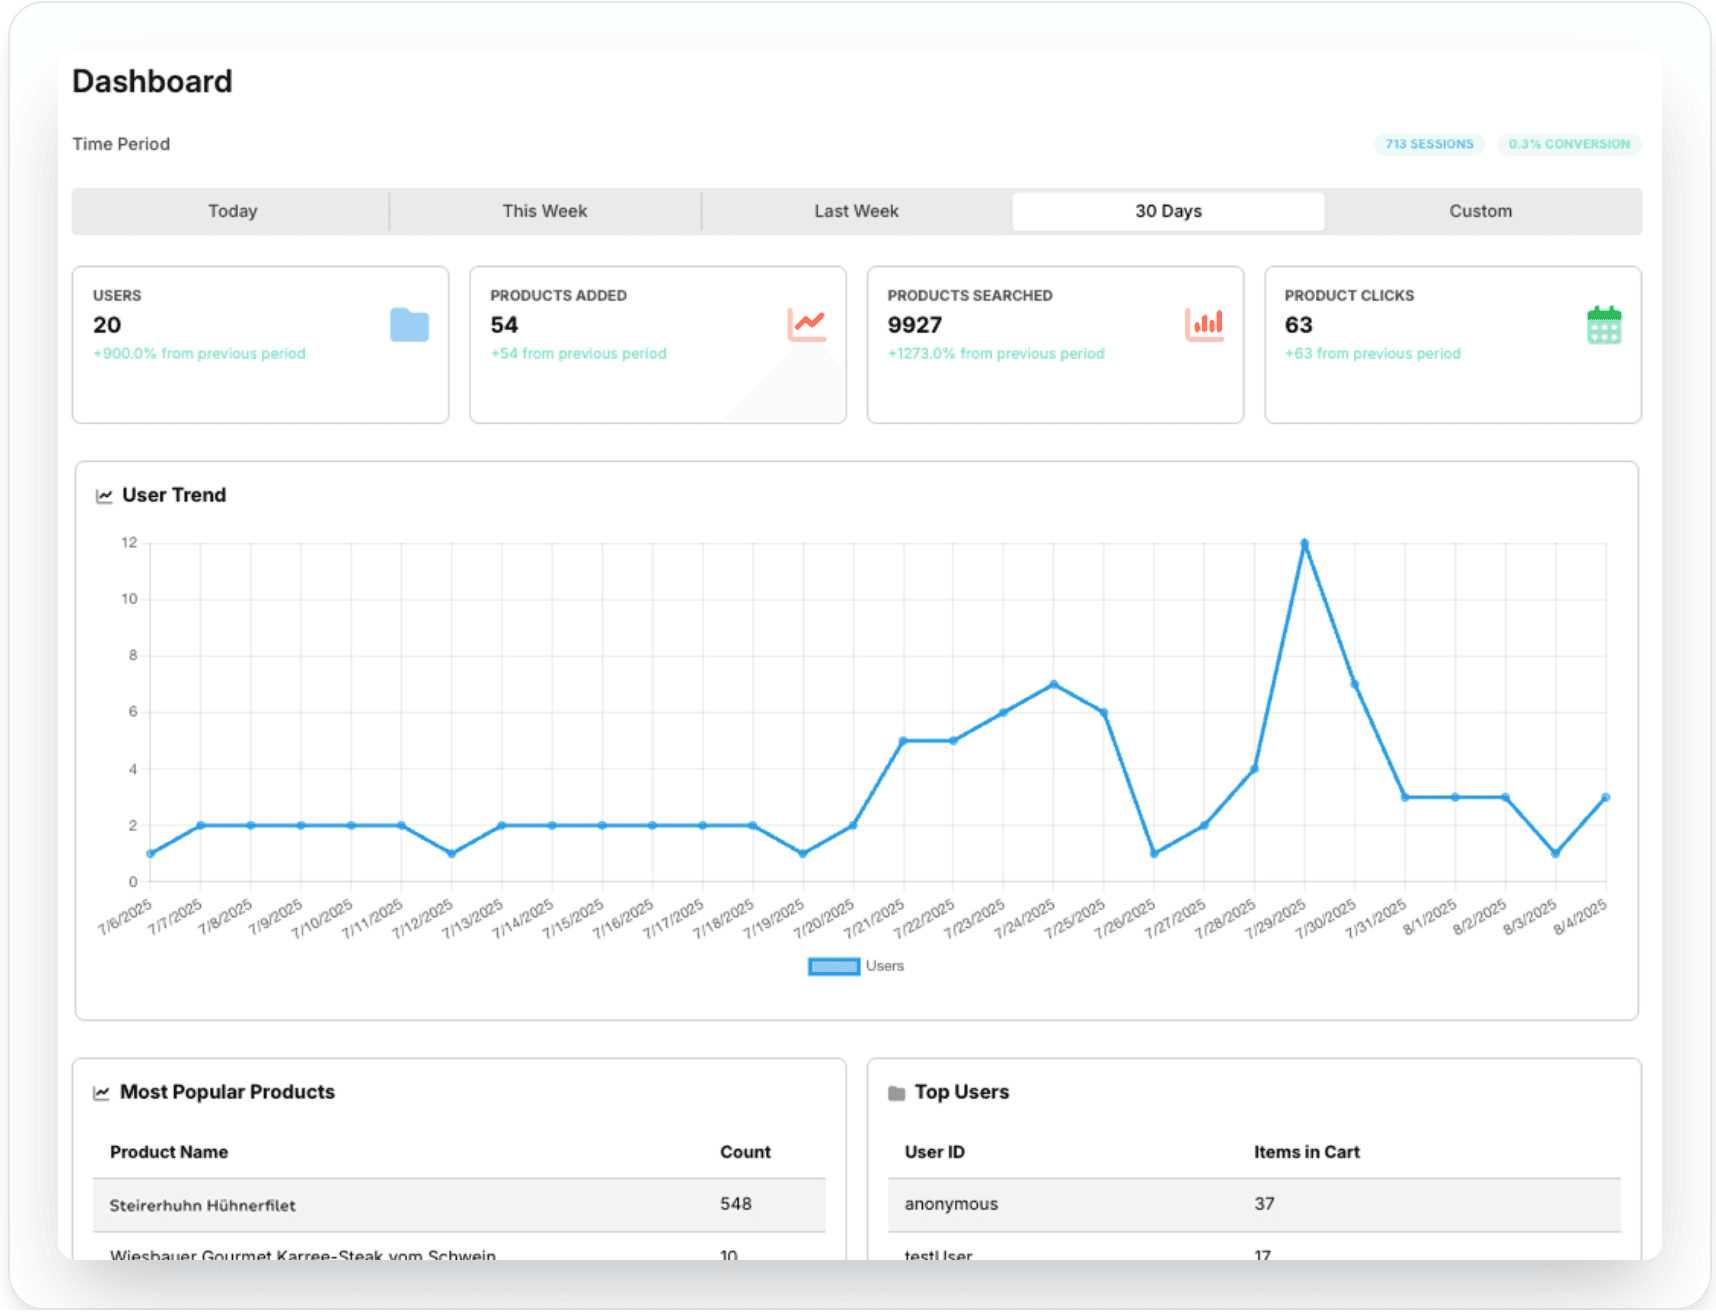The width and height of the screenshot is (1716, 1312).
Task: Click the Time Period label
Action: click(x=121, y=144)
